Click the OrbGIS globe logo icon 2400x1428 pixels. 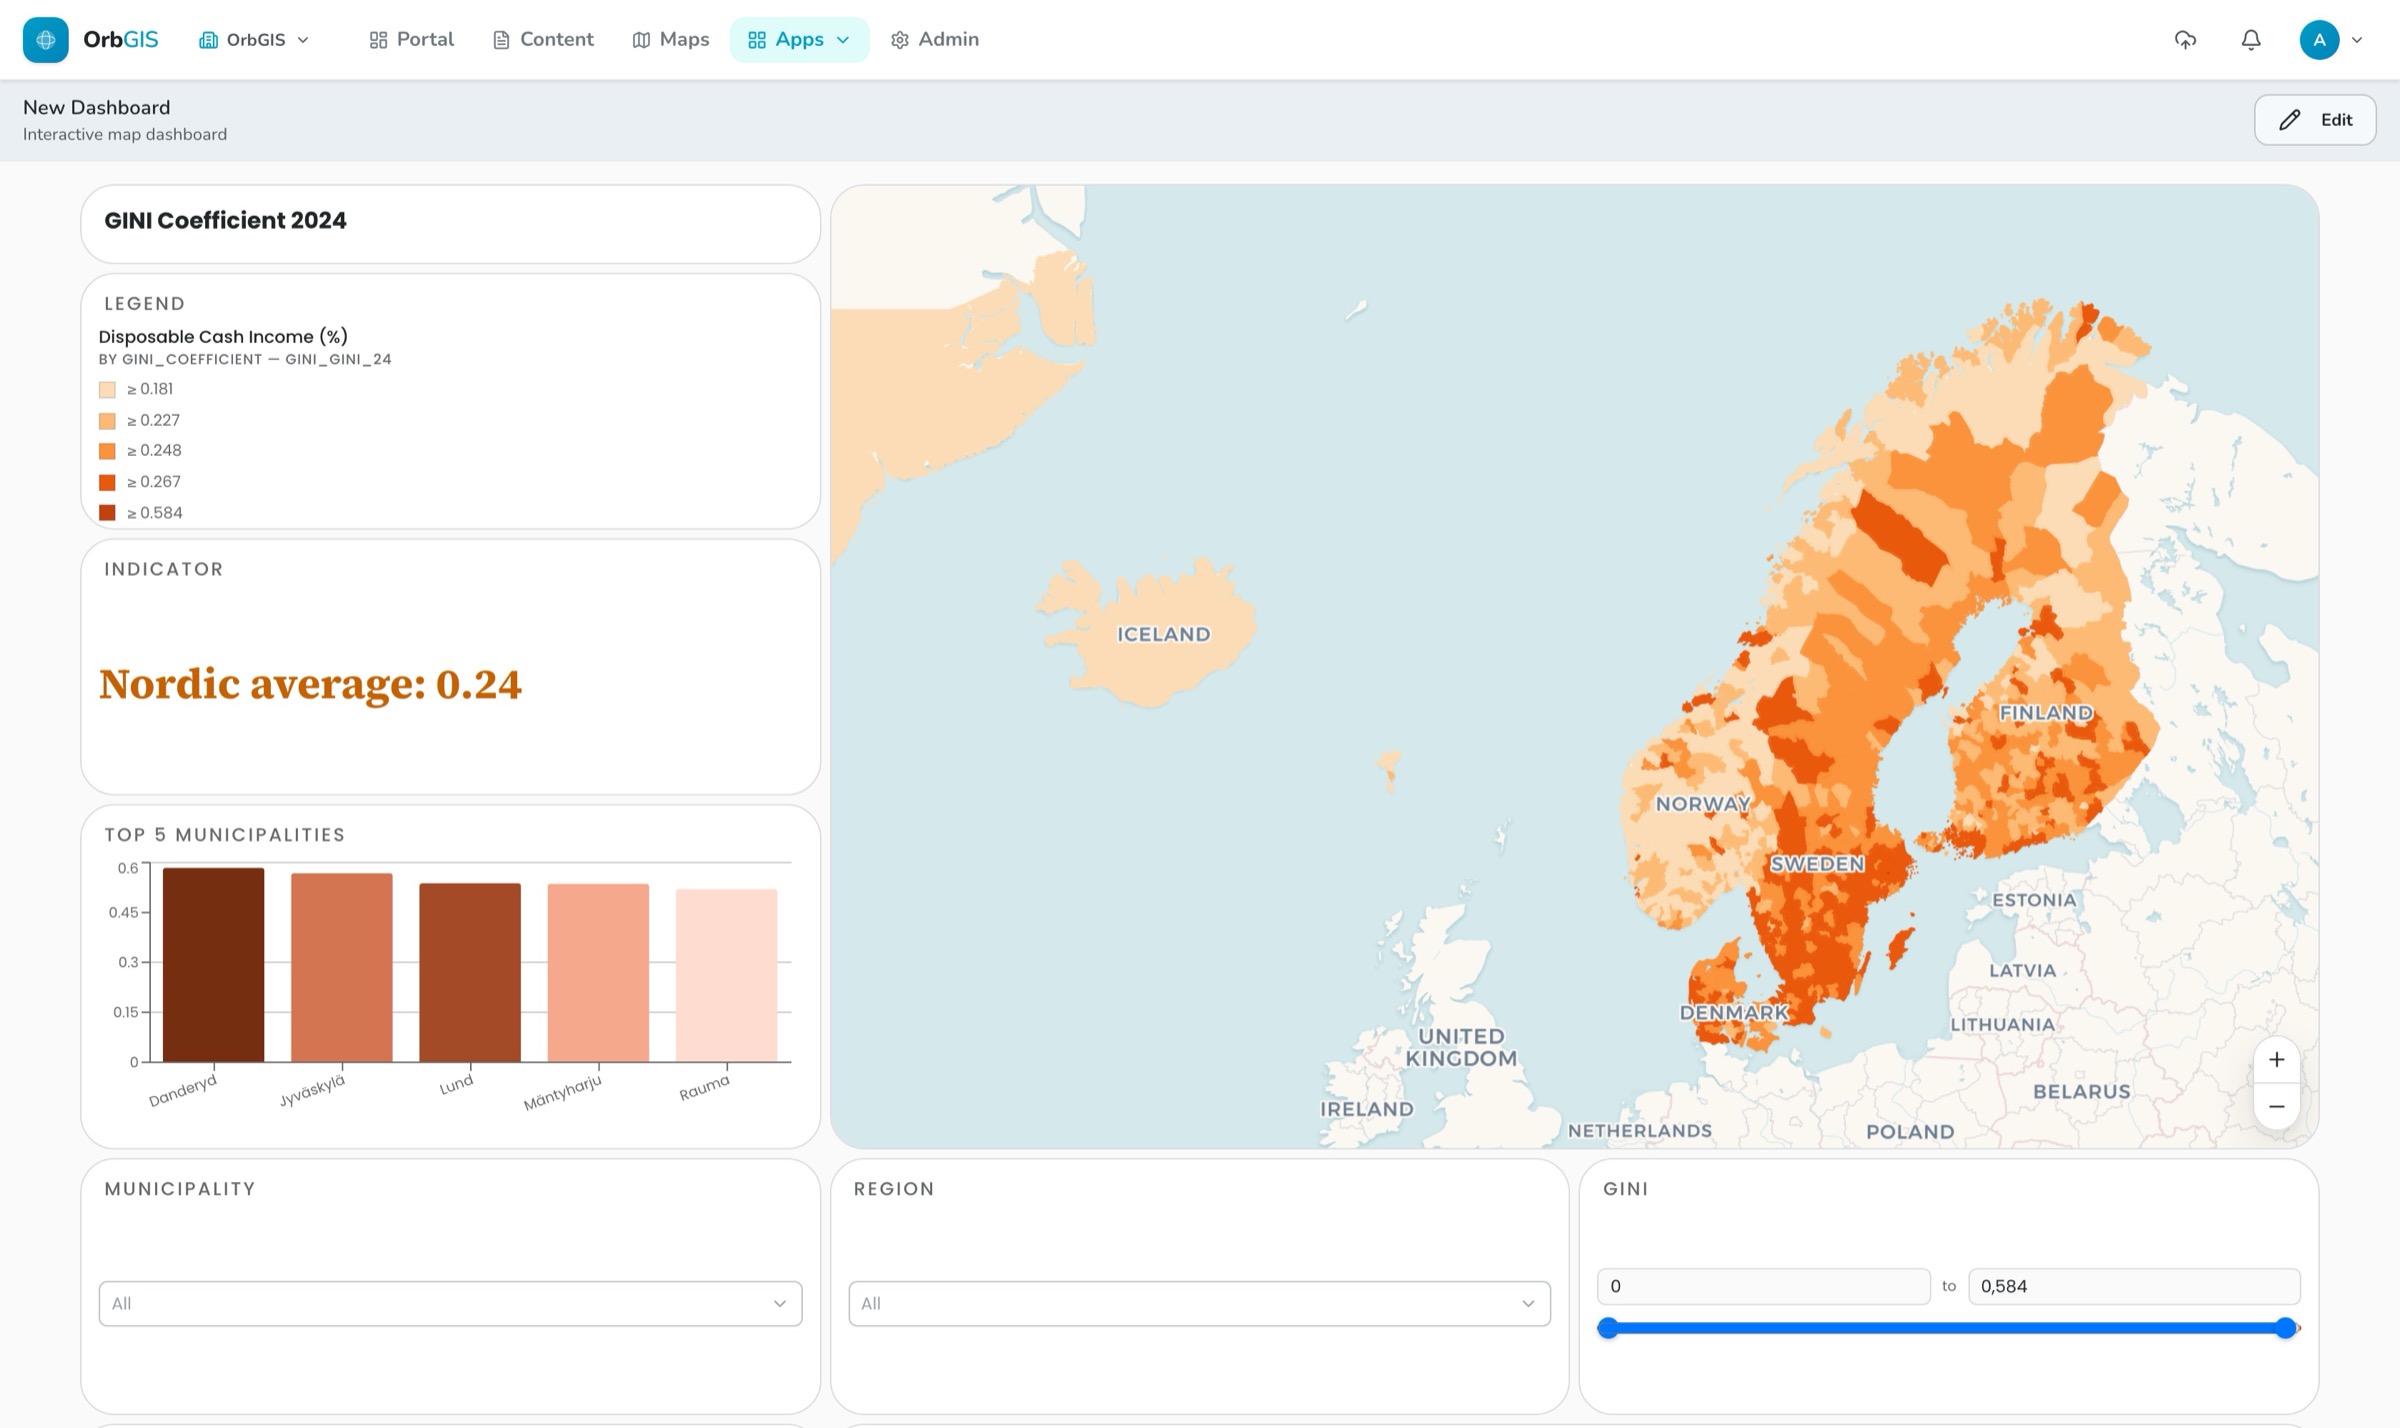tap(45, 40)
